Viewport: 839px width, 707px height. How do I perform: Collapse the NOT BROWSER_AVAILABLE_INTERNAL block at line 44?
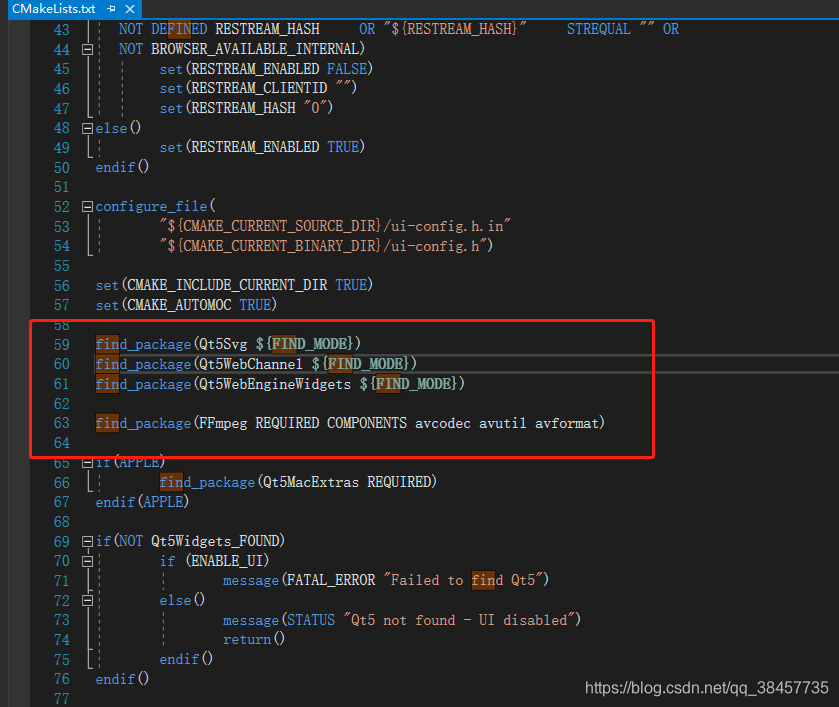[x=87, y=48]
